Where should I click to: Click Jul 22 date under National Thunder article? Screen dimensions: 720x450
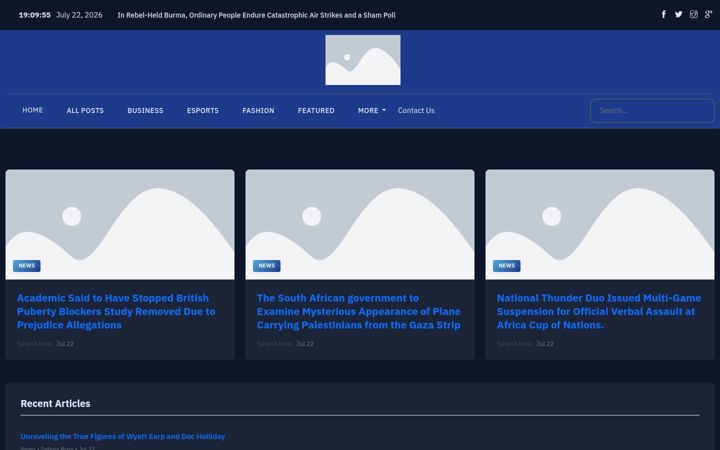coord(545,343)
